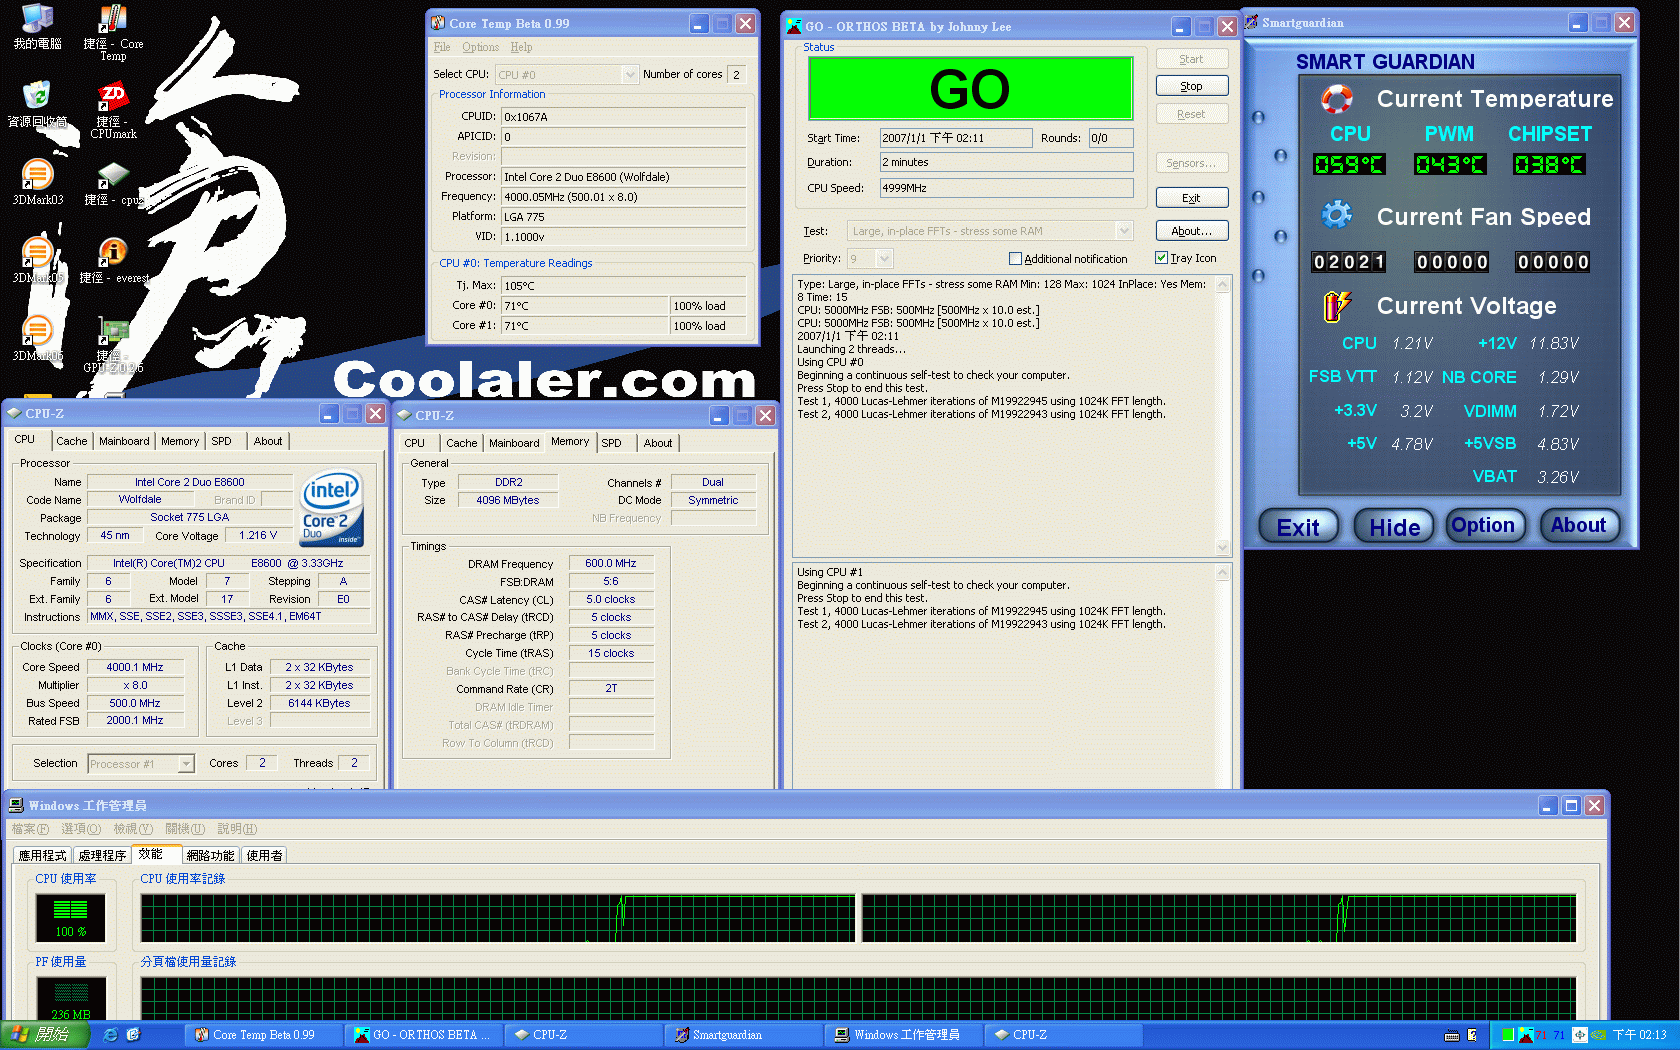Click the second Internet Explorer quick launch icon
1680x1050 pixels.
click(x=133, y=1035)
